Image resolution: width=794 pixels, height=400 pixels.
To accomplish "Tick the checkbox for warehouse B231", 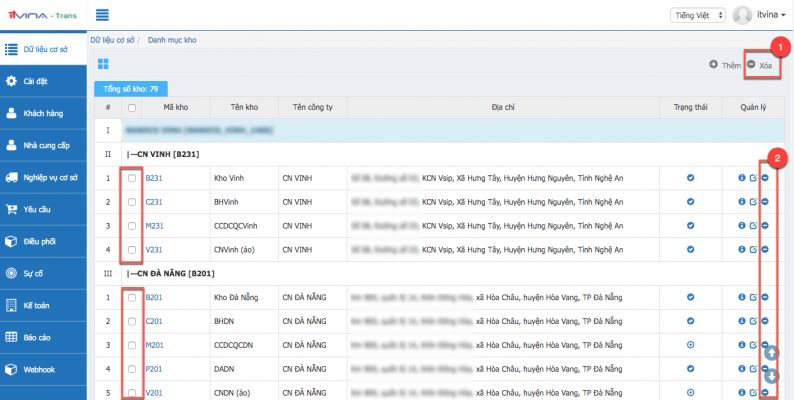I will 132,178.
